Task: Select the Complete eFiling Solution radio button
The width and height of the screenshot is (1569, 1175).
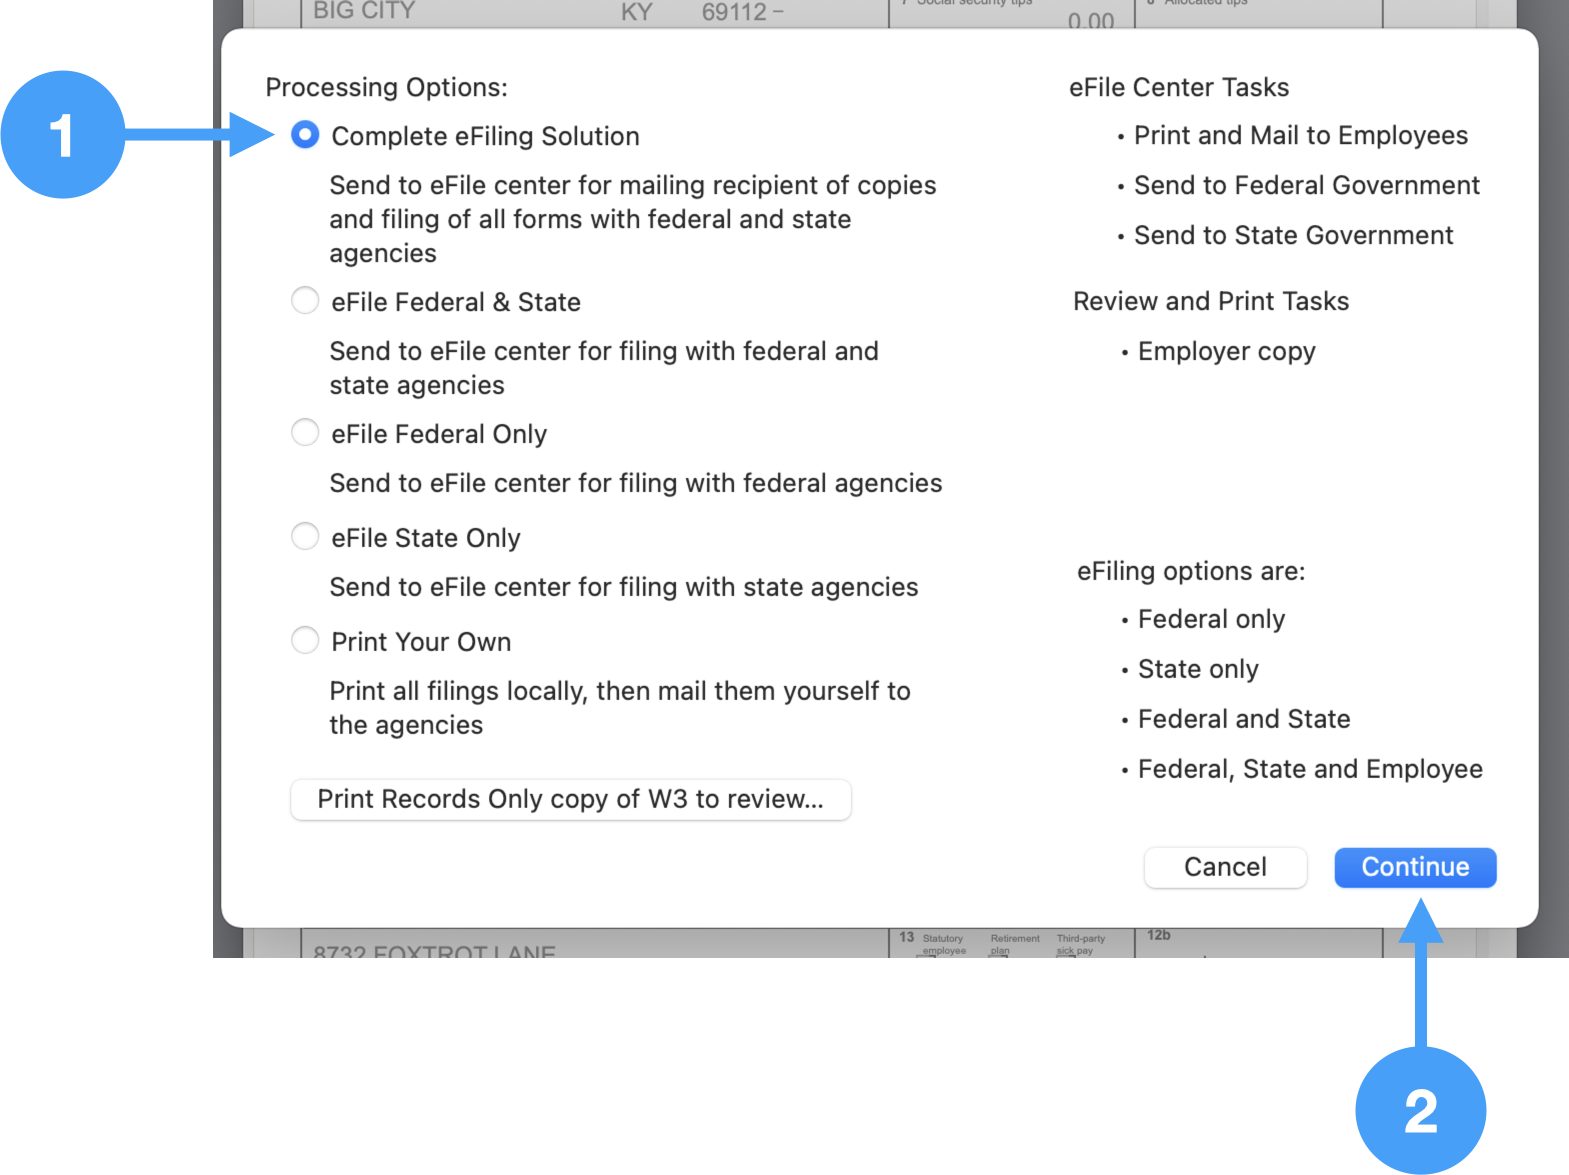Action: point(305,135)
